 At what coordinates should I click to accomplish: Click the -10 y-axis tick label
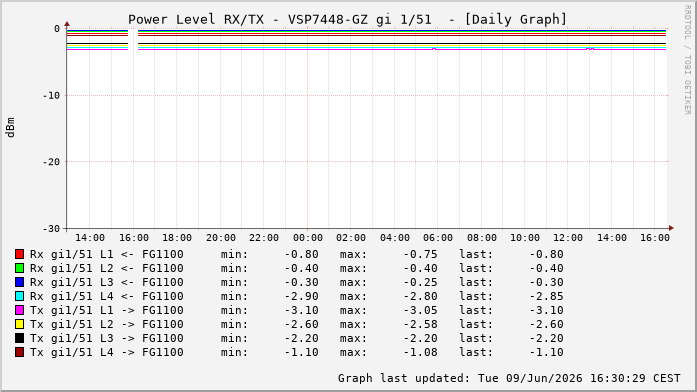[51, 96]
